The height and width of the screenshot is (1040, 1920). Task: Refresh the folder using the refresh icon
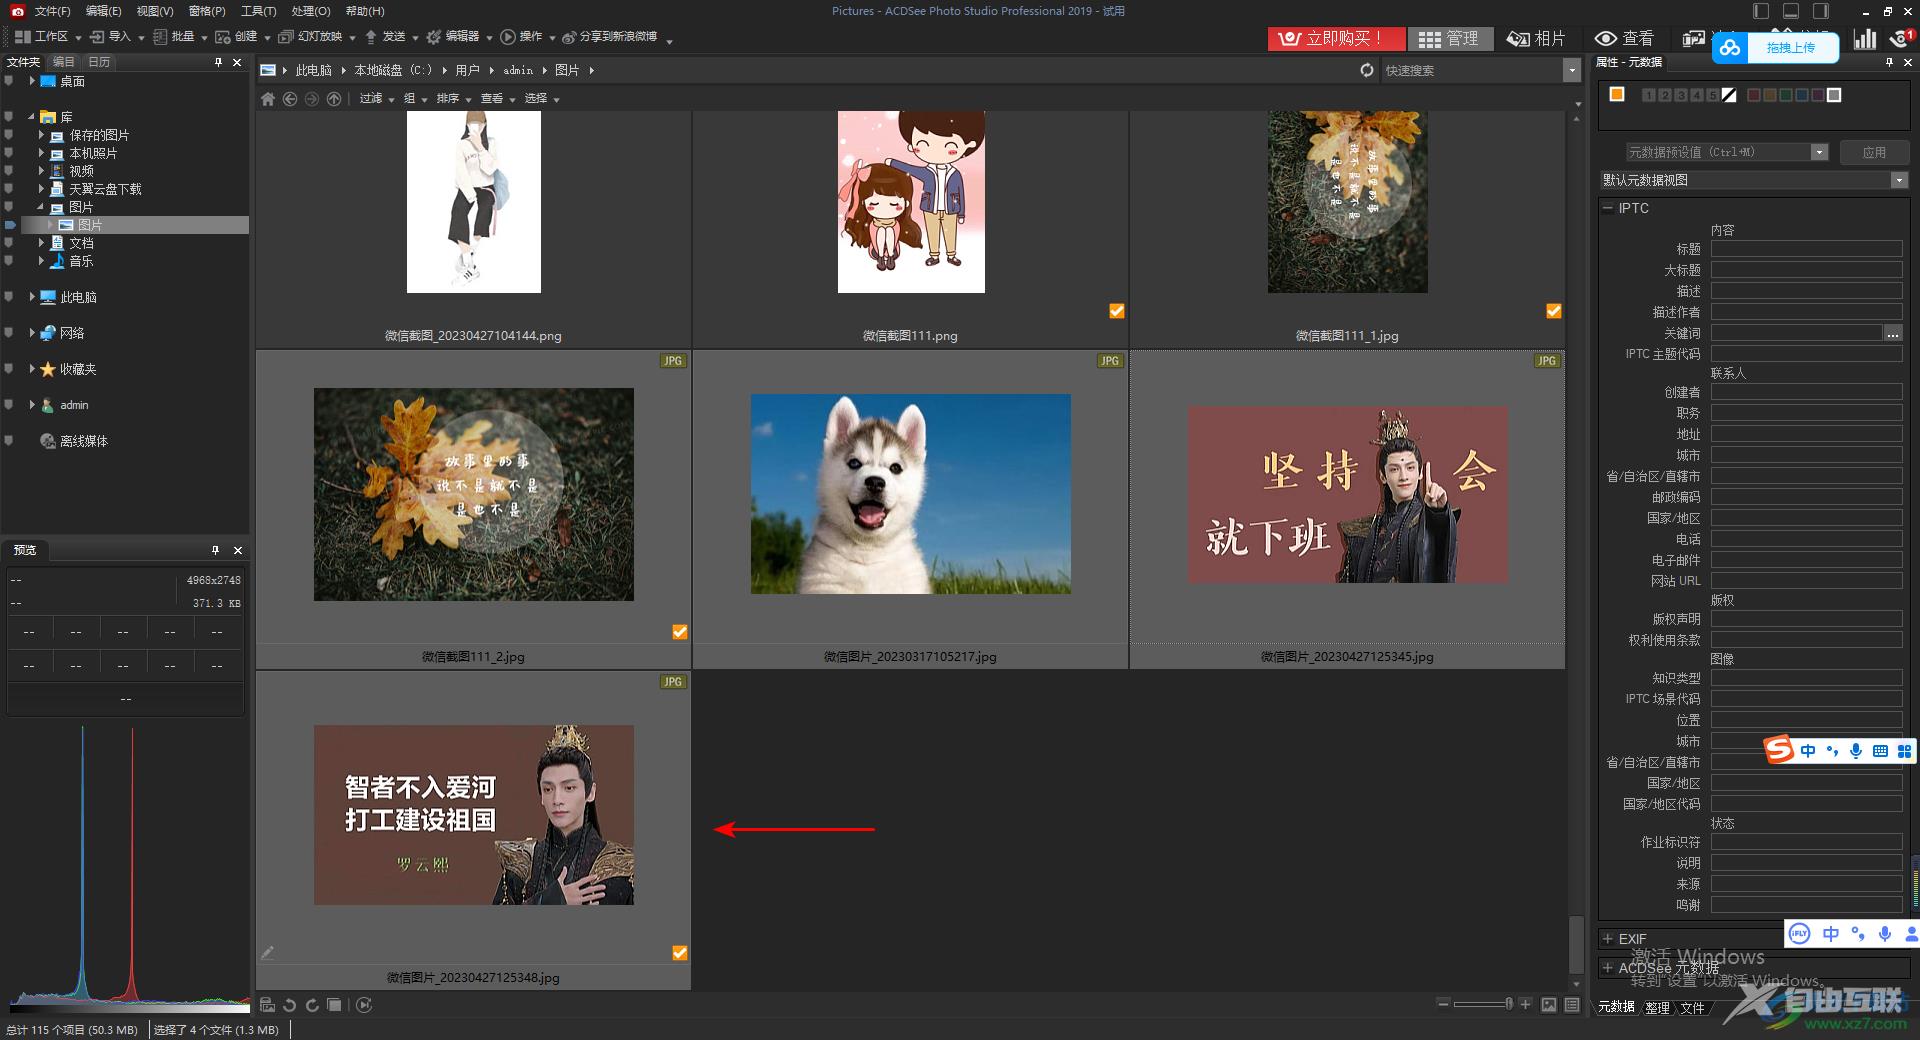(1367, 70)
